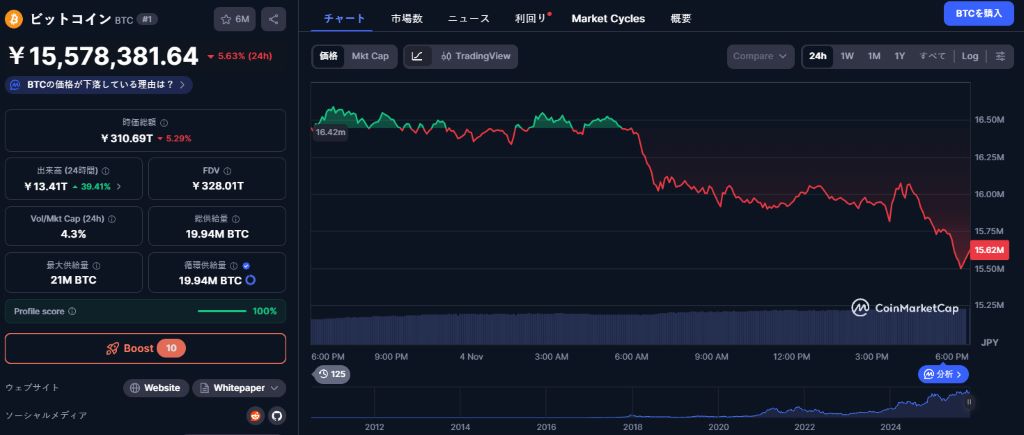Toggle the Log scale option
The width and height of the screenshot is (1024, 435).
tap(970, 56)
